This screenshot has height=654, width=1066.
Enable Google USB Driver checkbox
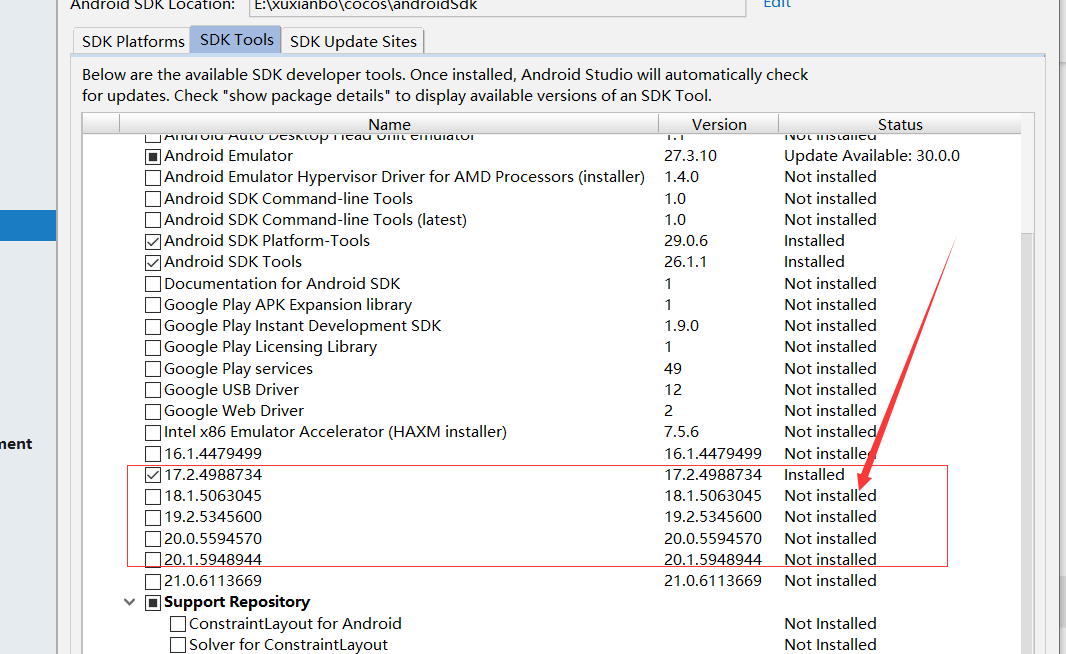pyautogui.click(x=153, y=390)
